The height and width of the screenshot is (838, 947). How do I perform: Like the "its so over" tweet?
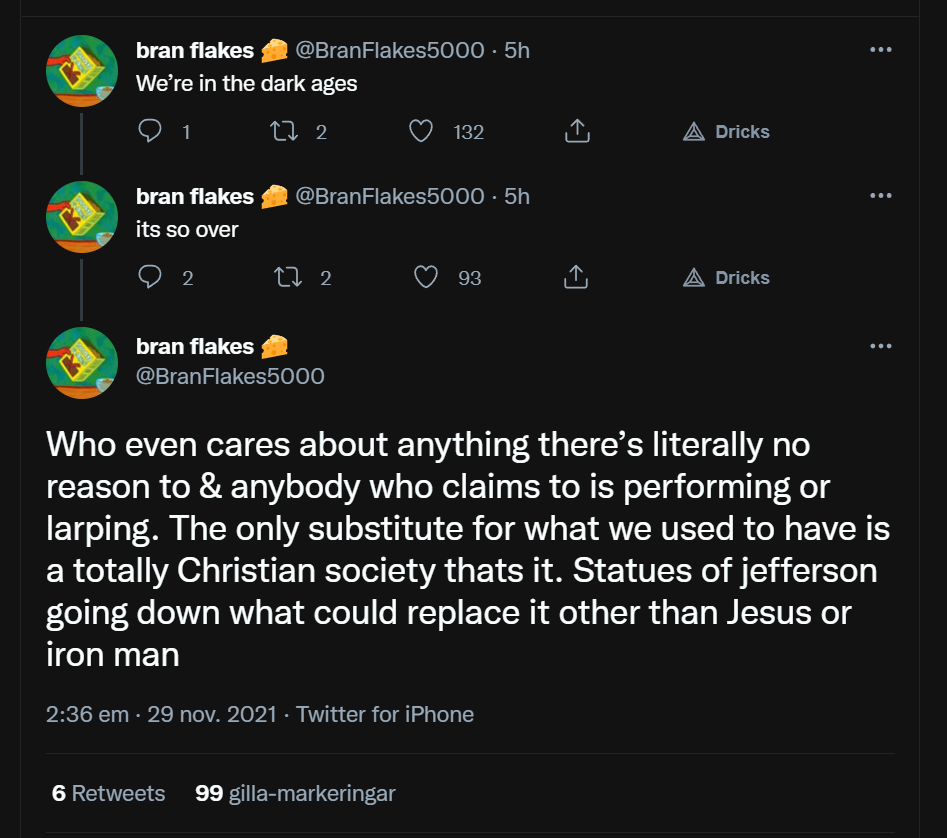[x=426, y=277]
